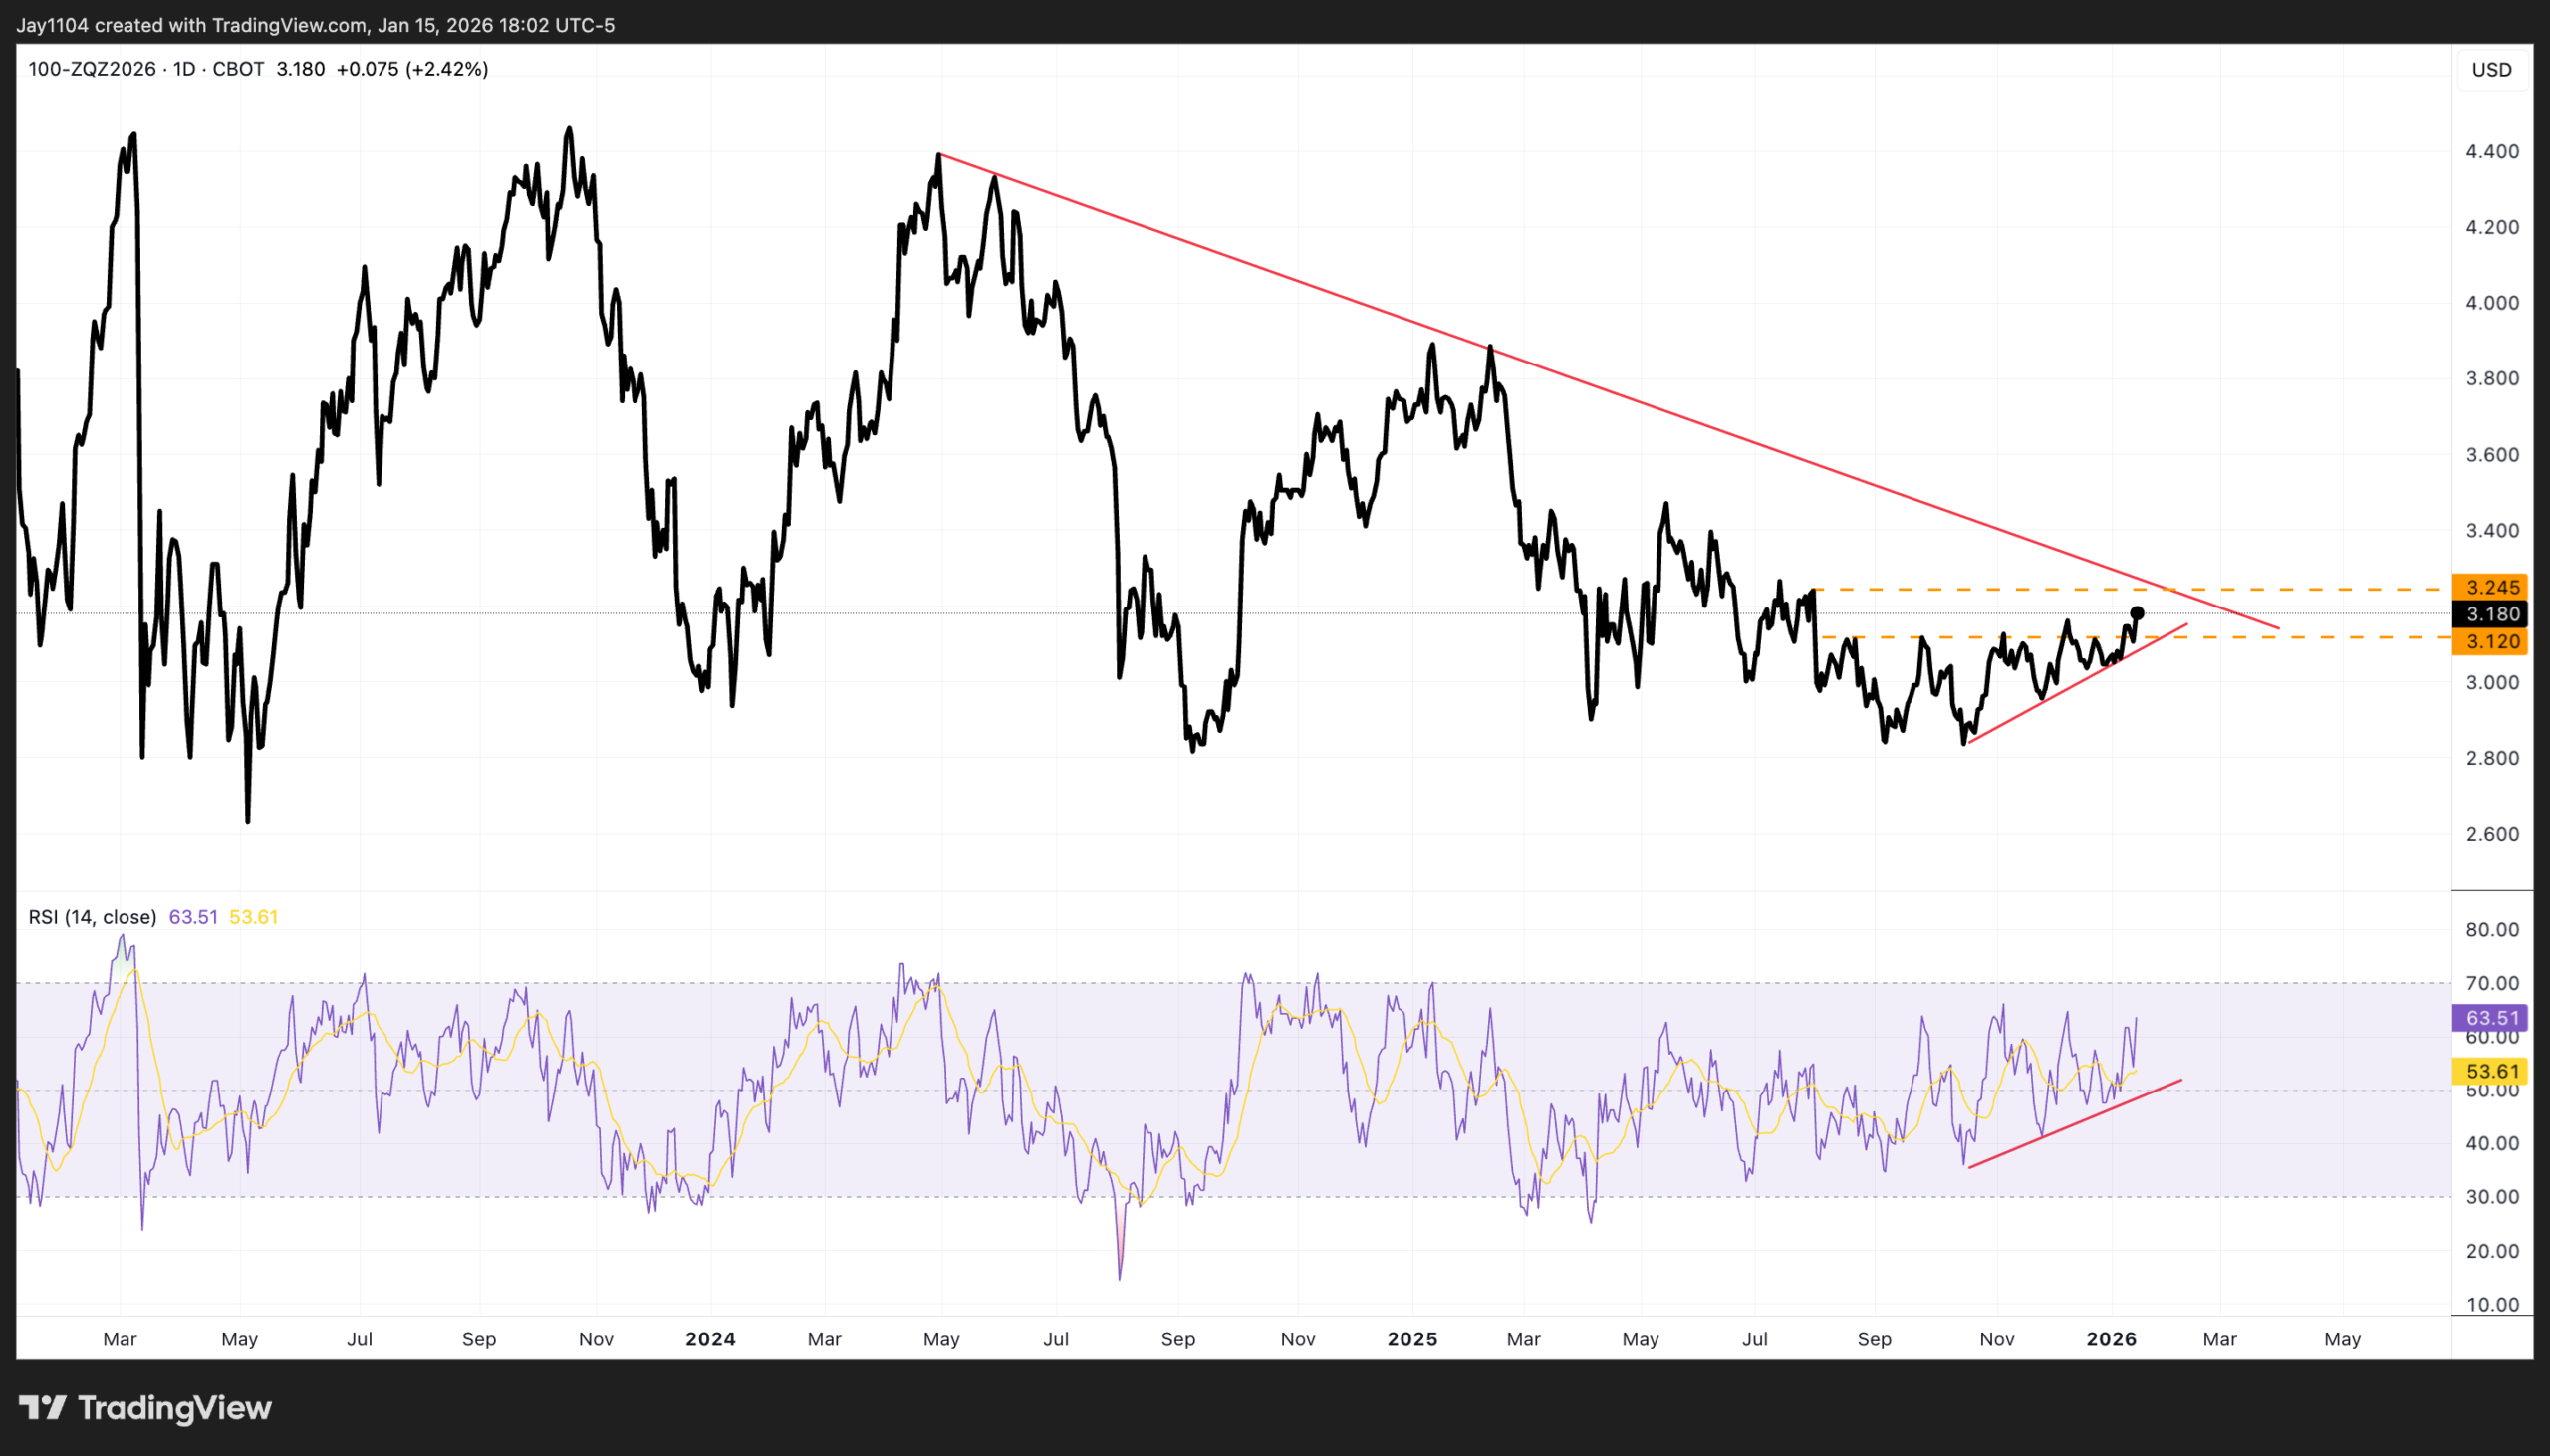Click the purple 63.51 RSI axis tag
Screen dimensions: 2550x1456
(2492, 1018)
